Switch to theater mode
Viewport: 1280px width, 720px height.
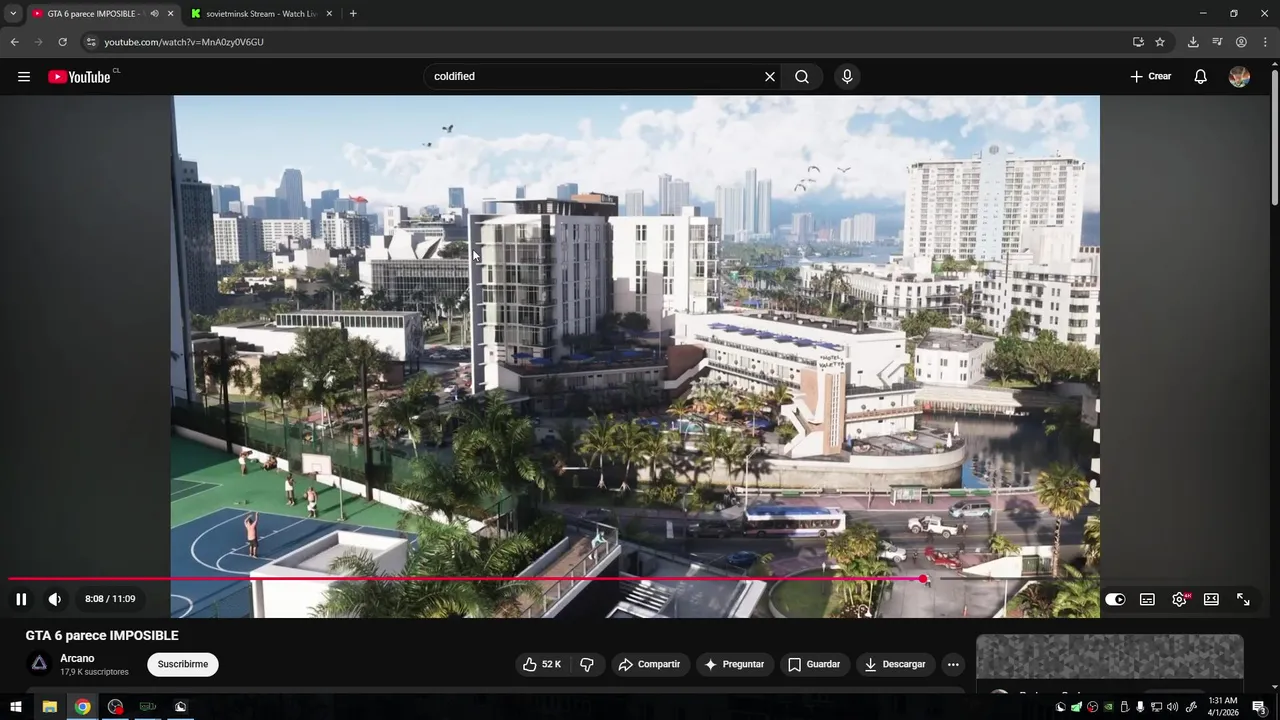[1211, 600]
